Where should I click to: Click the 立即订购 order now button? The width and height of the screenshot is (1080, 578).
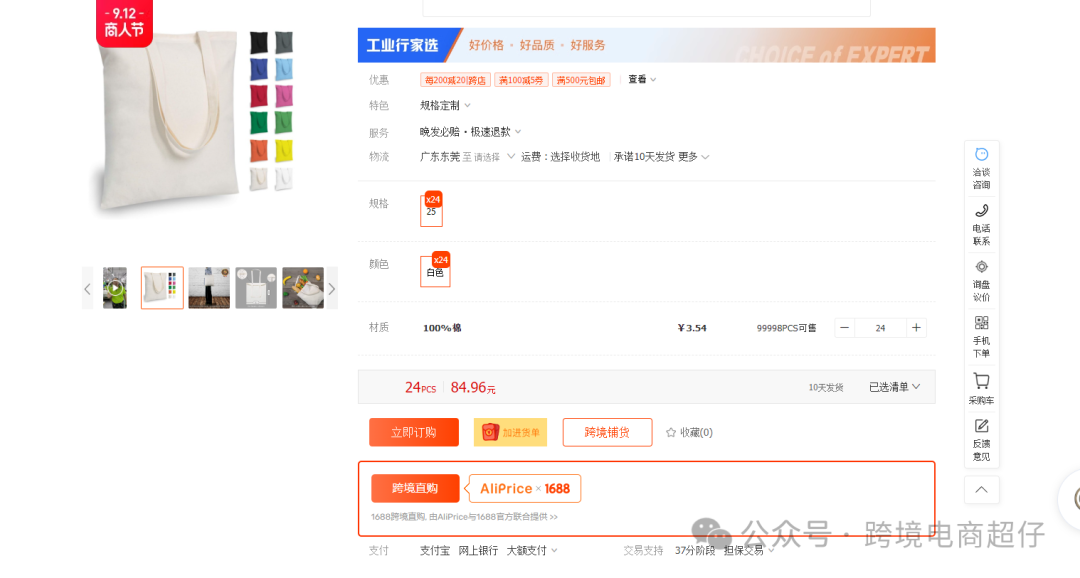point(413,432)
